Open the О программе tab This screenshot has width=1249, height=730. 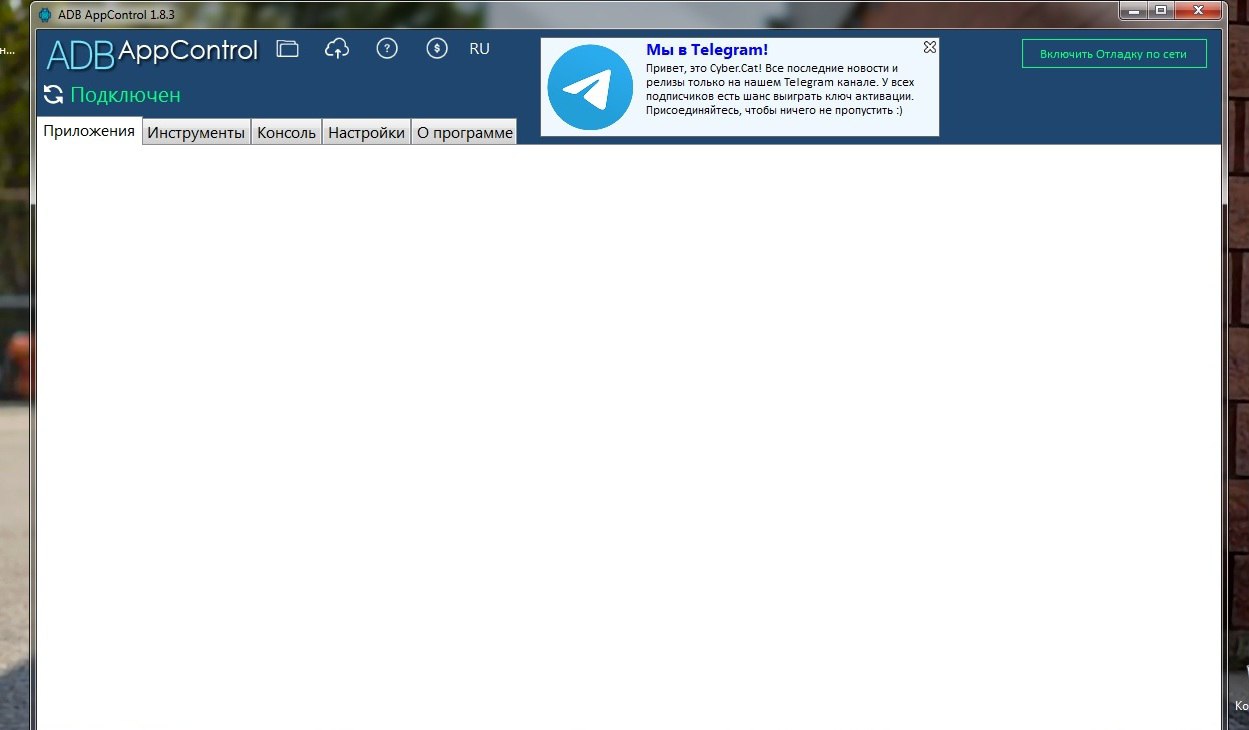coord(464,132)
